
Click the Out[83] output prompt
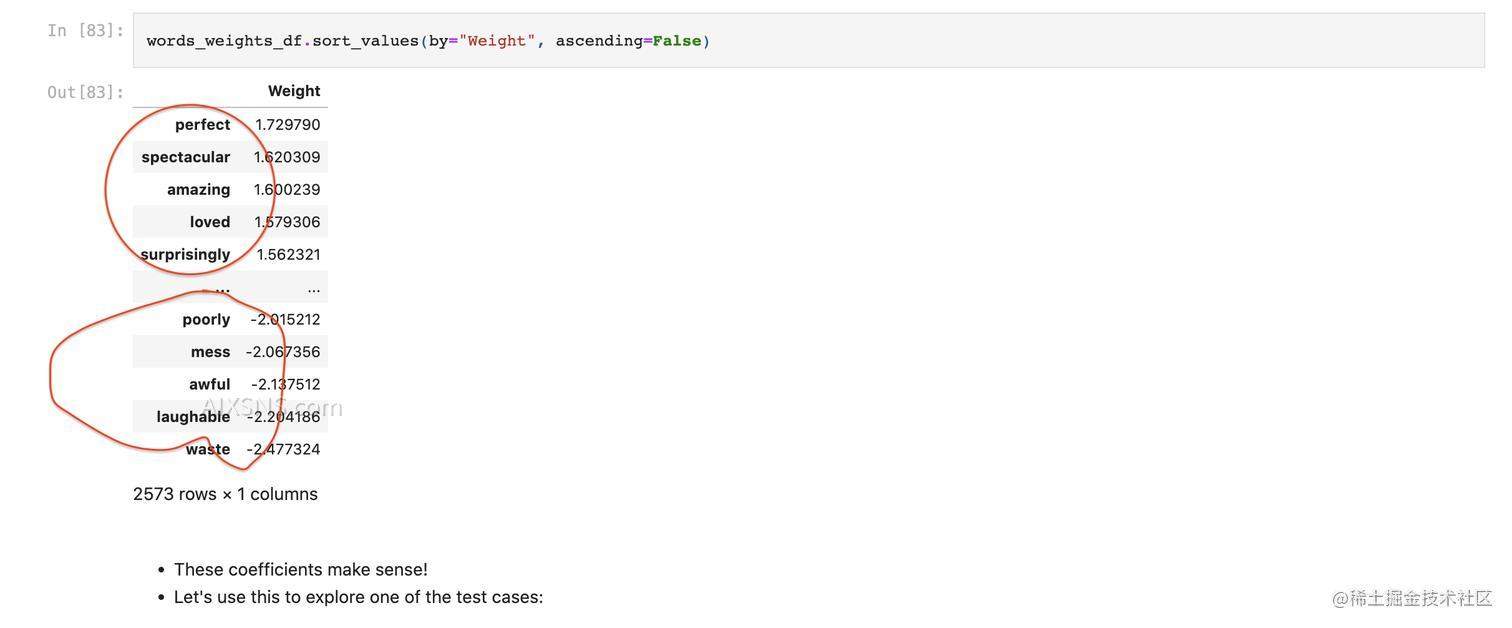[x=85, y=93]
